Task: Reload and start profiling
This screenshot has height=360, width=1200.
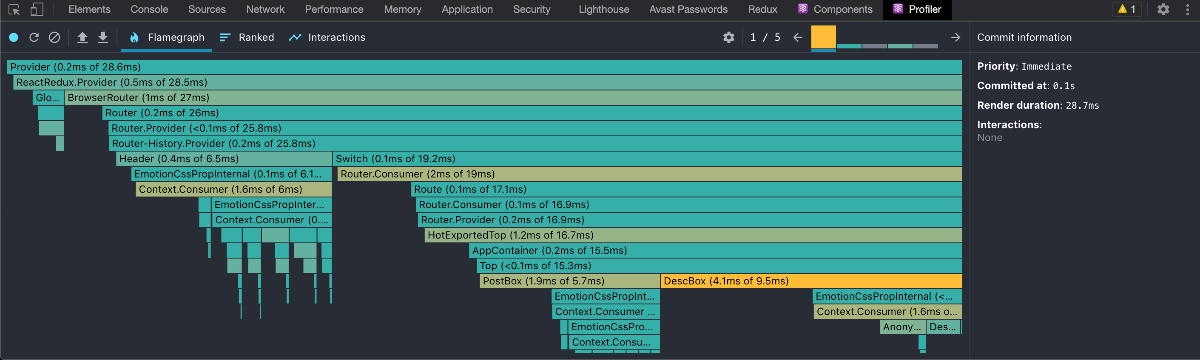Action: pos(34,37)
